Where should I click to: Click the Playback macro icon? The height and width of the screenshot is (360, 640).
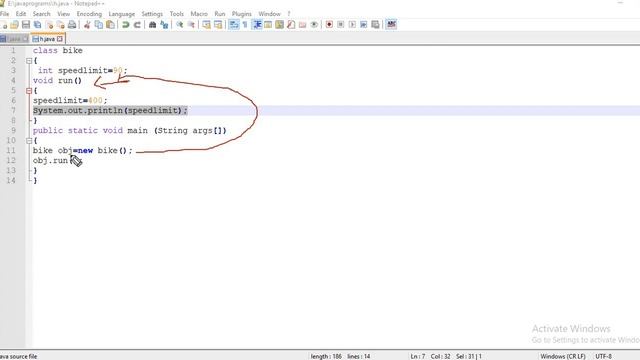352,25
